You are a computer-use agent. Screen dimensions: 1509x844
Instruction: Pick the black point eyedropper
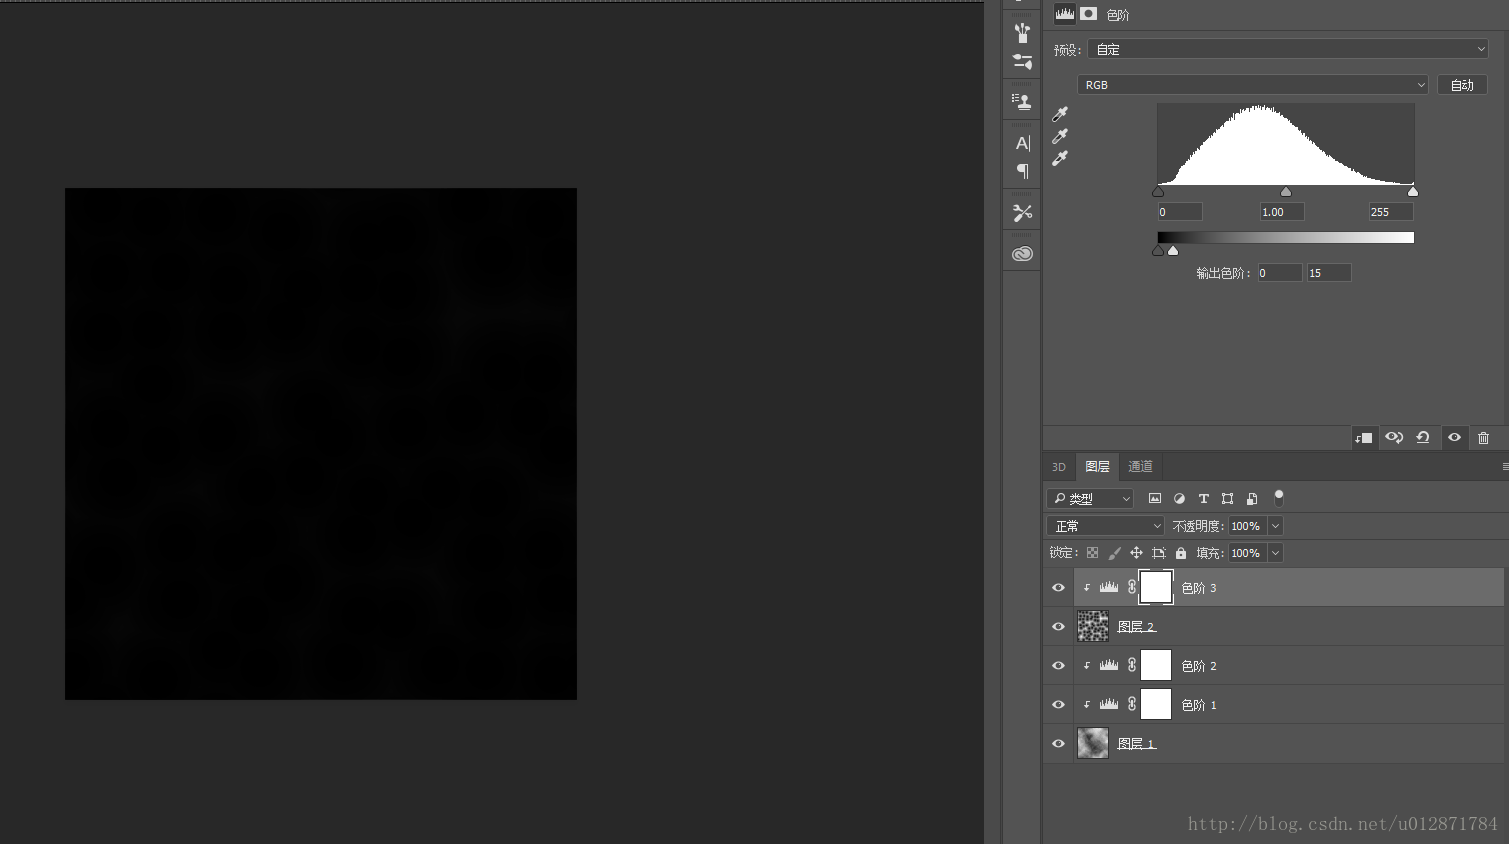pos(1060,114)
